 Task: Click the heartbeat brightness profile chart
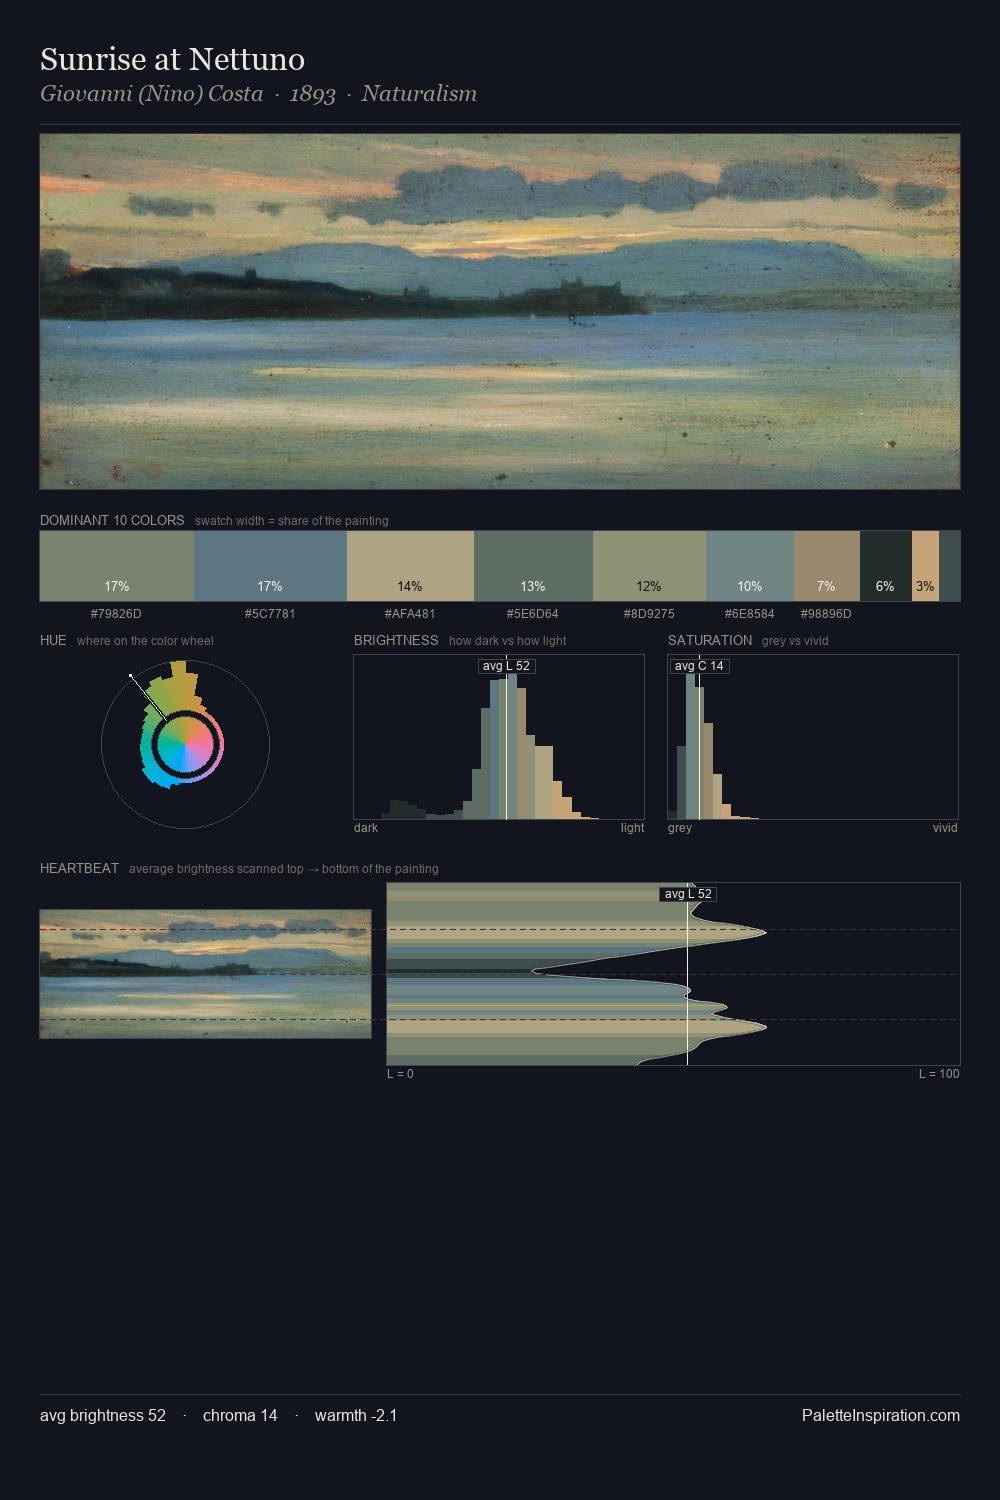673,974
